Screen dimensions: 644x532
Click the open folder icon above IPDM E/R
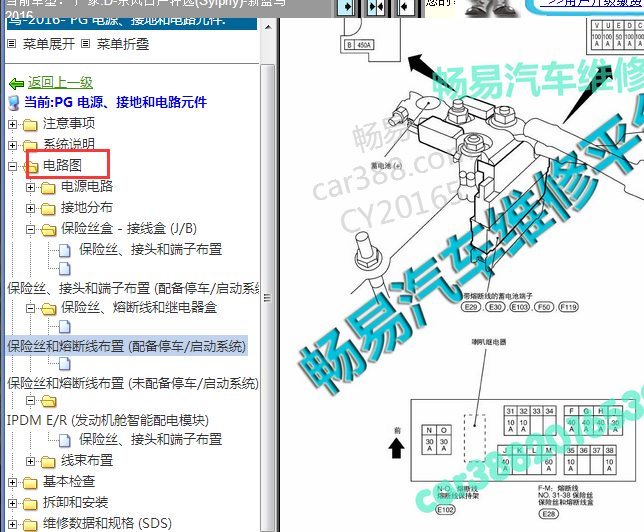(x=48, y=401)
